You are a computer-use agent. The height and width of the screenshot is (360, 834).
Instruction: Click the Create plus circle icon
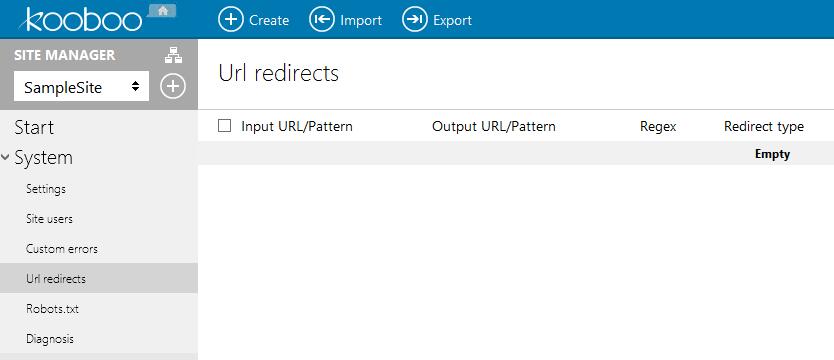[x=230, y=20]
